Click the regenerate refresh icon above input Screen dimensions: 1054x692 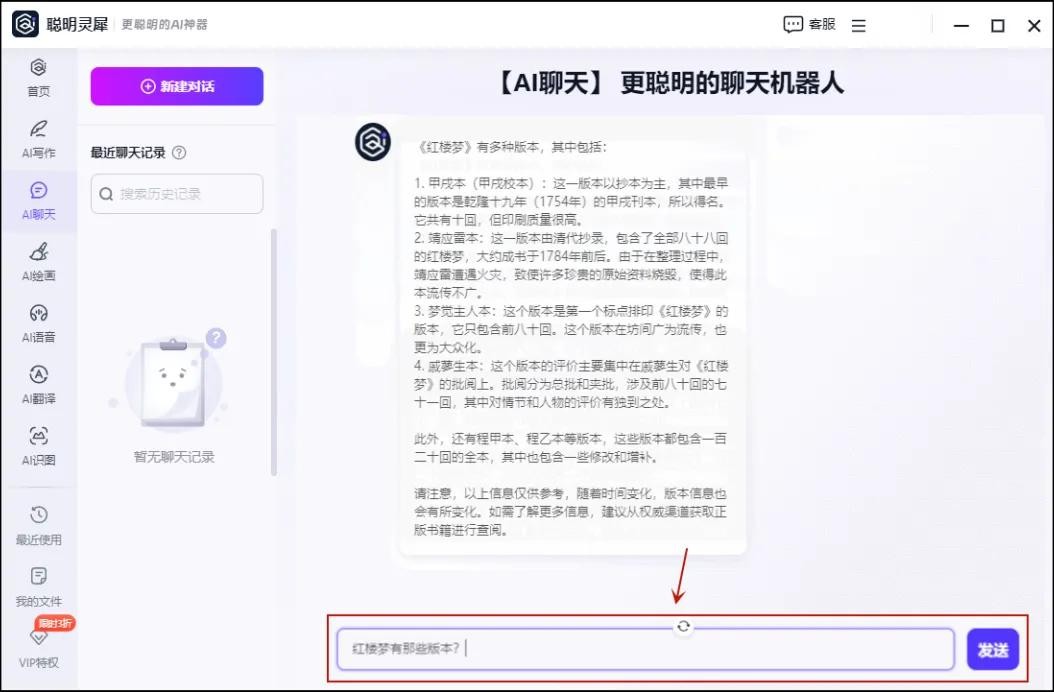(x=683, y=626)
